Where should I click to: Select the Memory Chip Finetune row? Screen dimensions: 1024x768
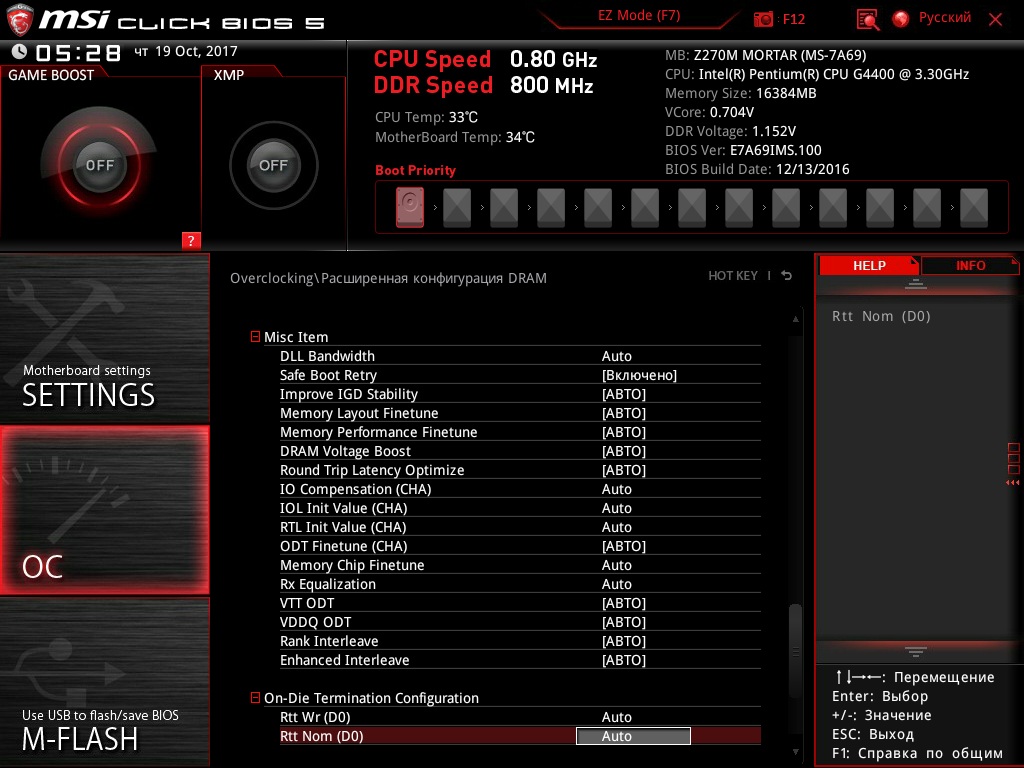pyautogui.click(x=520, y=565)
